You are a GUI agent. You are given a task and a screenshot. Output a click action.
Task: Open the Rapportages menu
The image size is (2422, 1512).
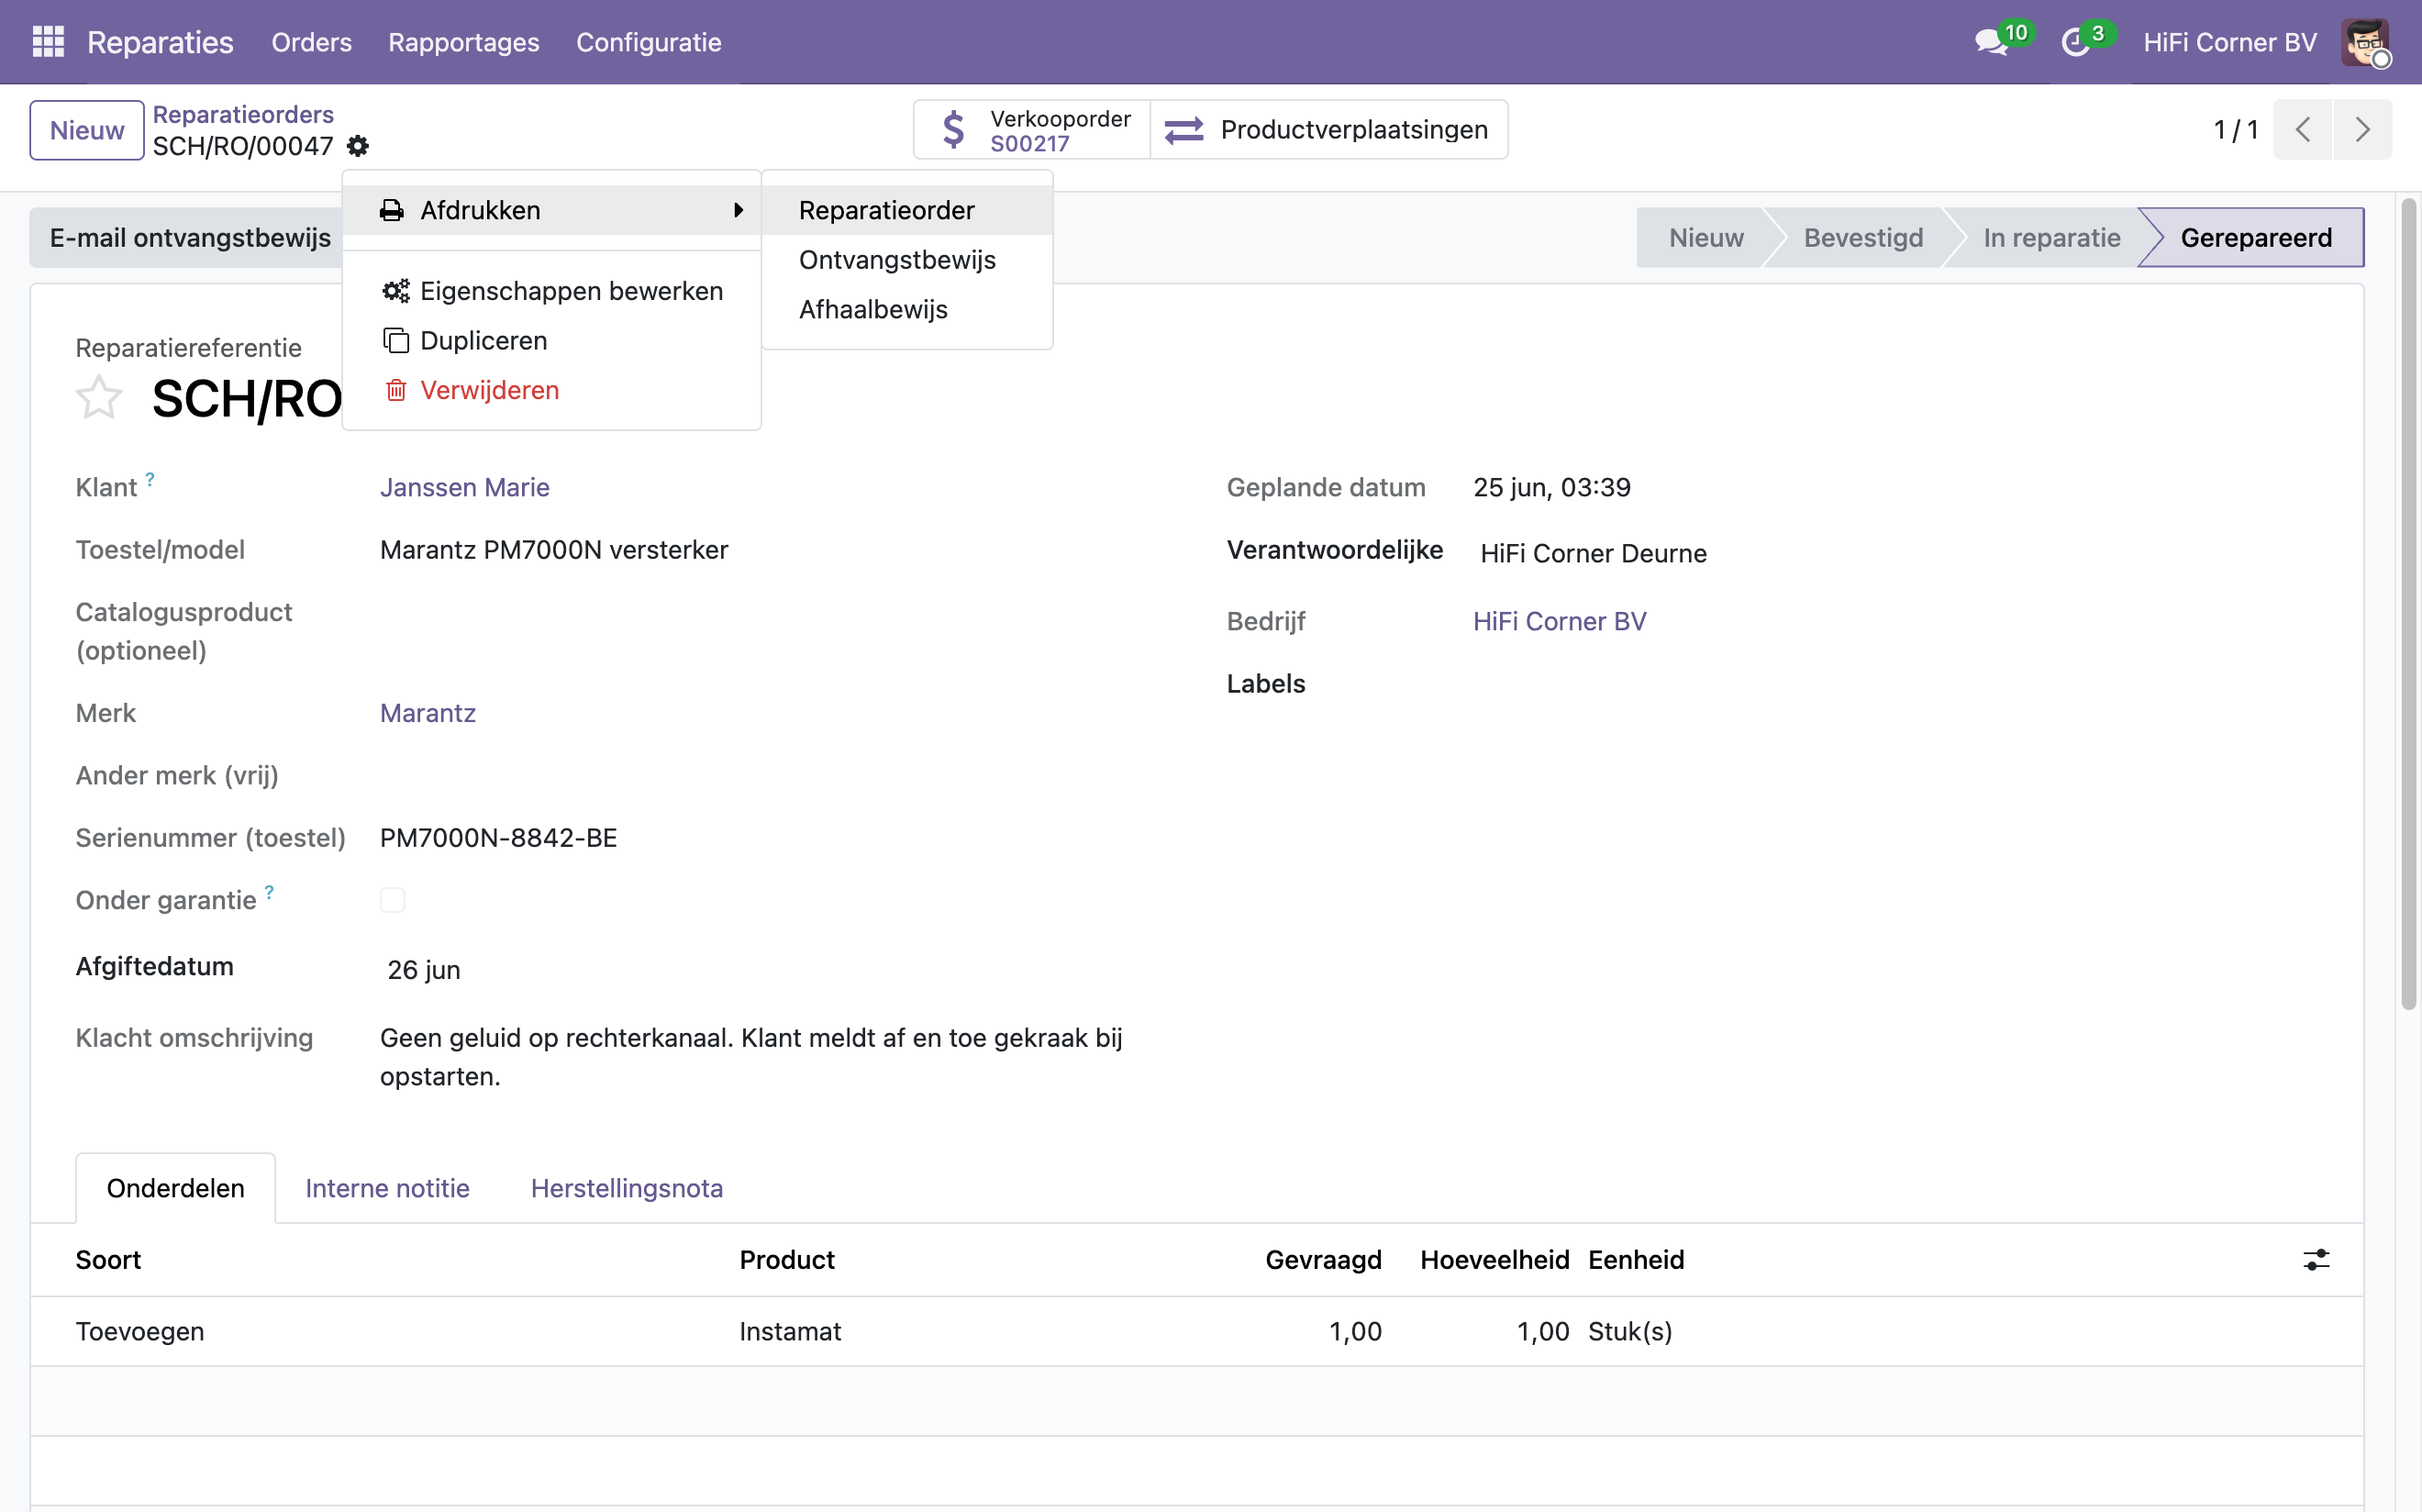[x=464, y=42]
